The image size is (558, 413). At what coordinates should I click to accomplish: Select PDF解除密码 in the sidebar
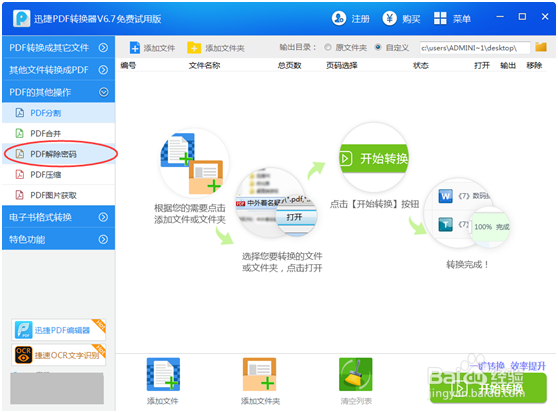click(x=58, y=154)
